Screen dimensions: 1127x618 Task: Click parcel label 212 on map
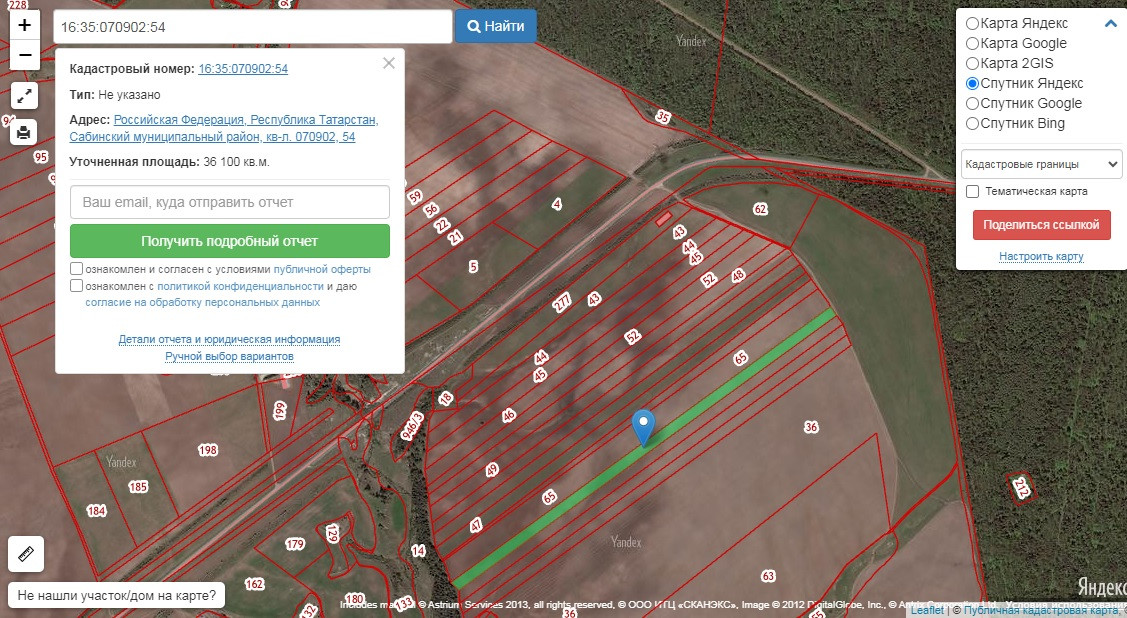pos(1021,488)
